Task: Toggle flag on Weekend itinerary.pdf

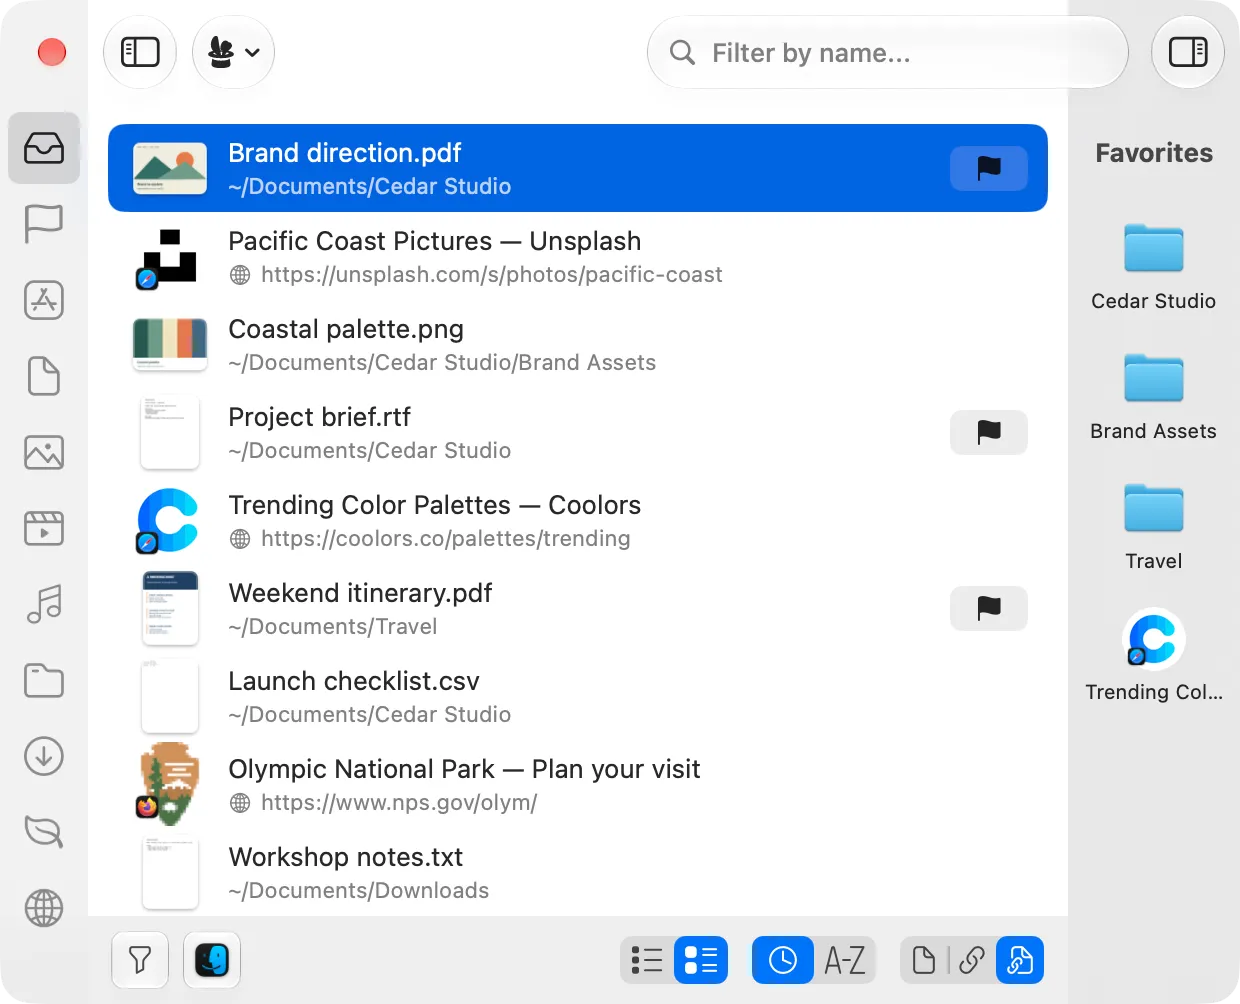Action: (x=989, y=608)
